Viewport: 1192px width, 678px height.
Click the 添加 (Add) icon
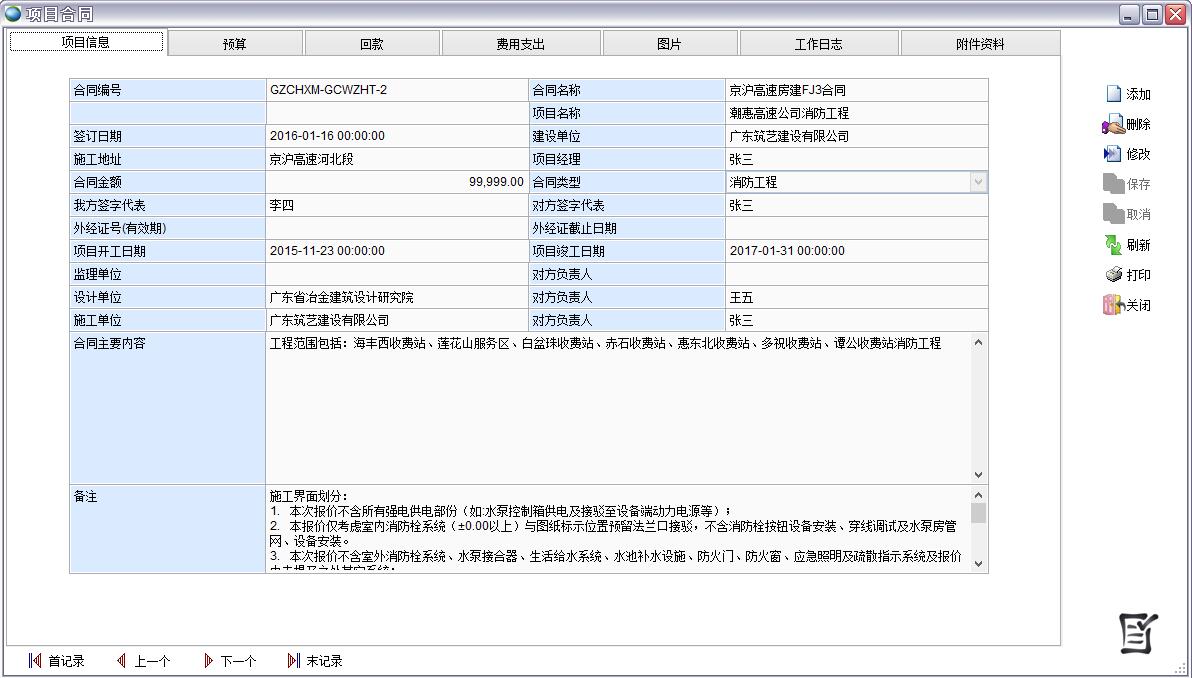pyautogui.click(x=1113, y=94)
